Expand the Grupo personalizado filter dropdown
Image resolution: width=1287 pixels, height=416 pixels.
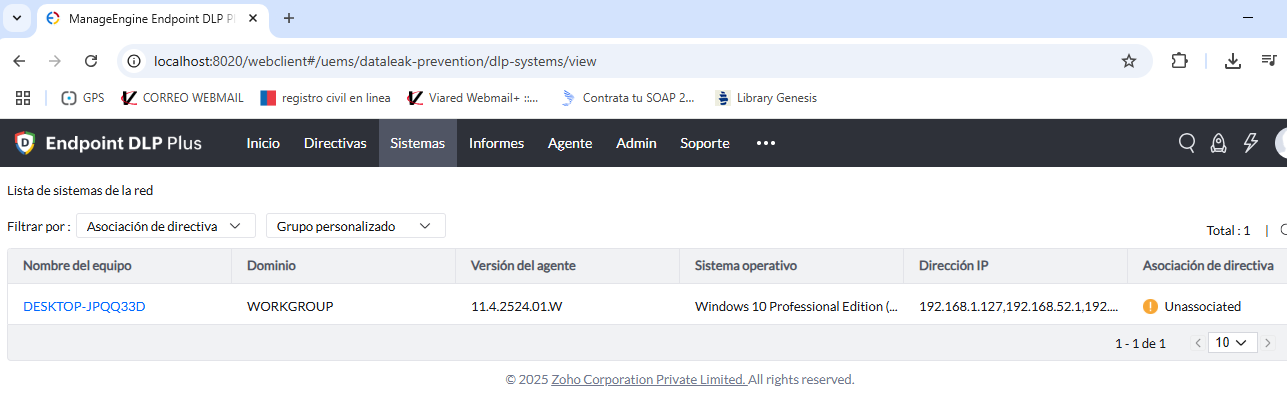[355, 226]
